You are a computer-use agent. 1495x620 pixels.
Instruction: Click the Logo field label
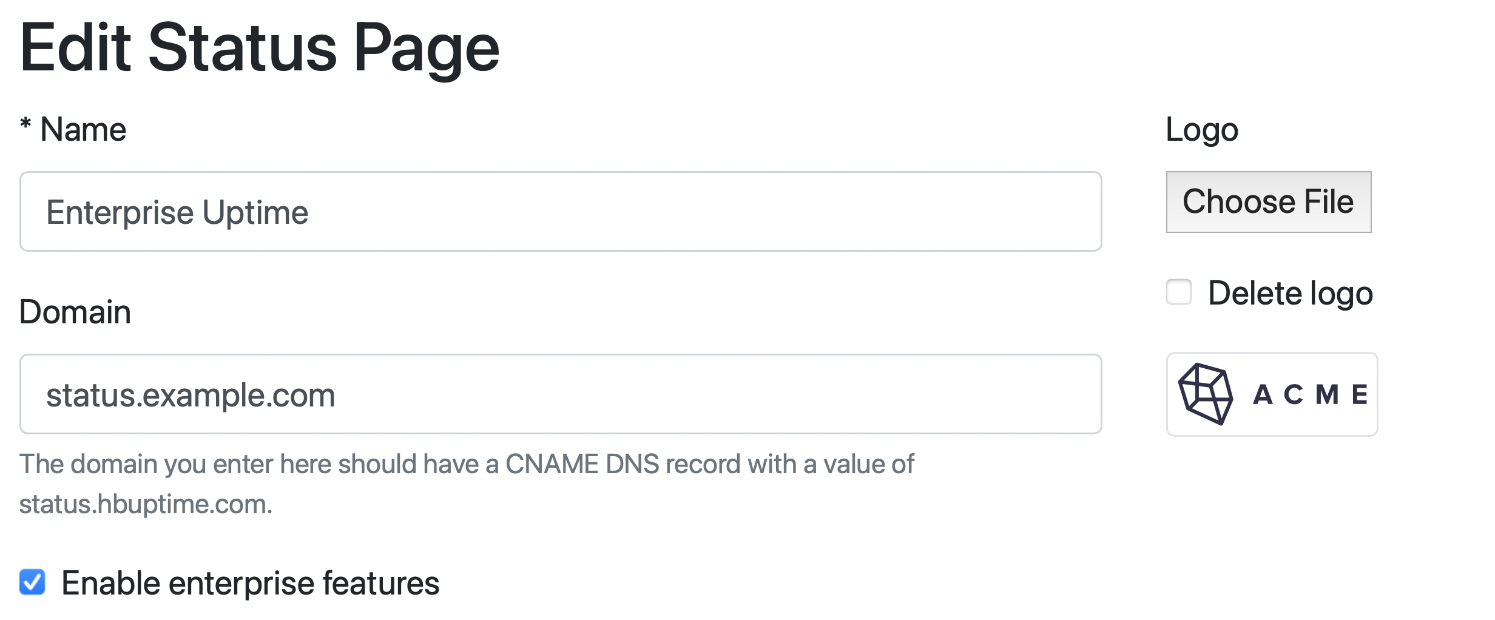[x=1202, y=130]
